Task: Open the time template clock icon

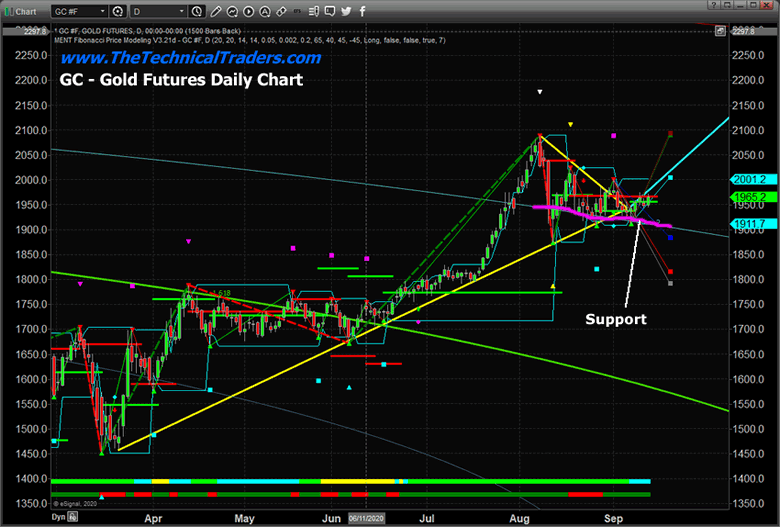Action: tap(197, 11)
